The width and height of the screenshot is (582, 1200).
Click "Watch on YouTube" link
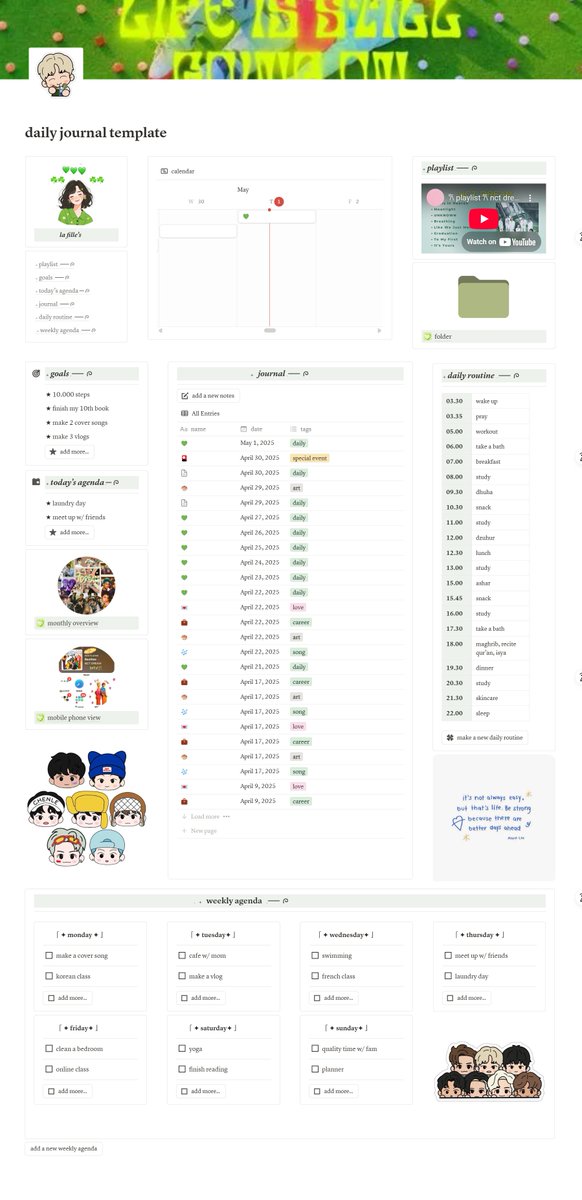502,242
